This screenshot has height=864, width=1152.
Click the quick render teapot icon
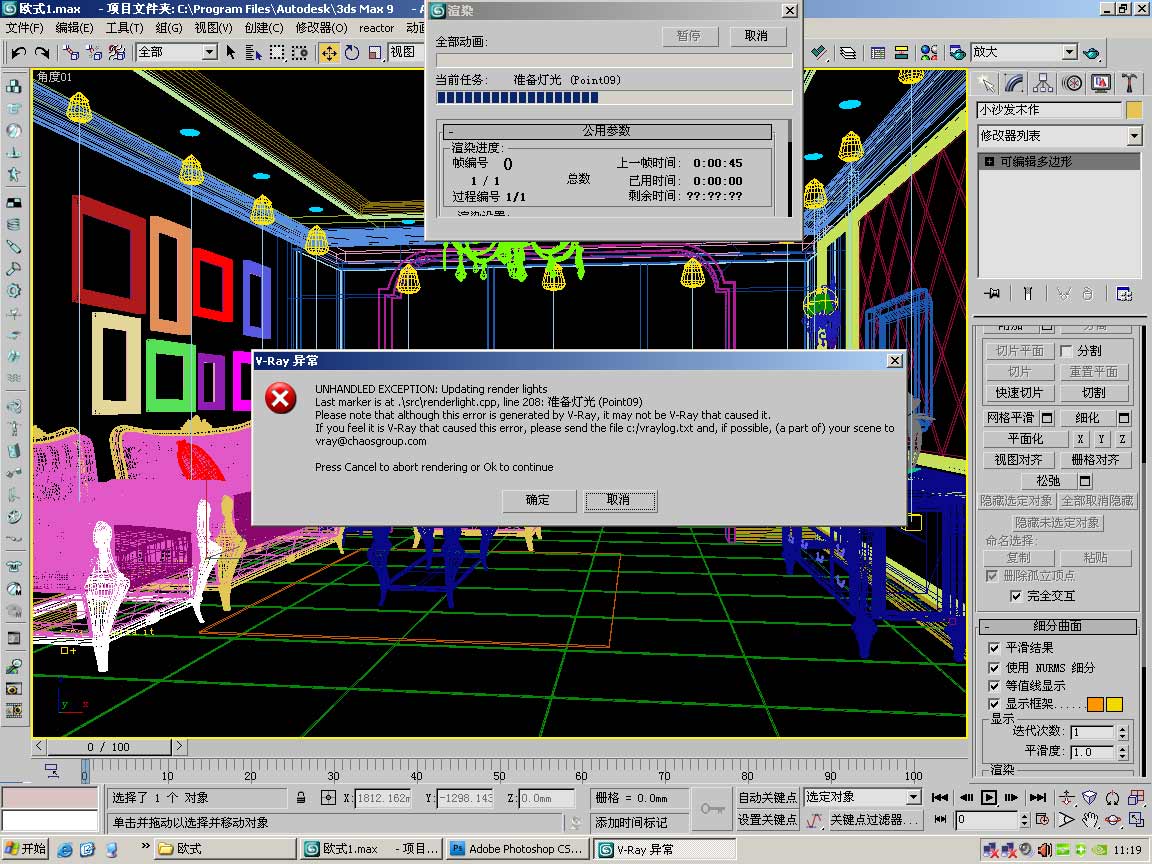tap(1091, 52)
